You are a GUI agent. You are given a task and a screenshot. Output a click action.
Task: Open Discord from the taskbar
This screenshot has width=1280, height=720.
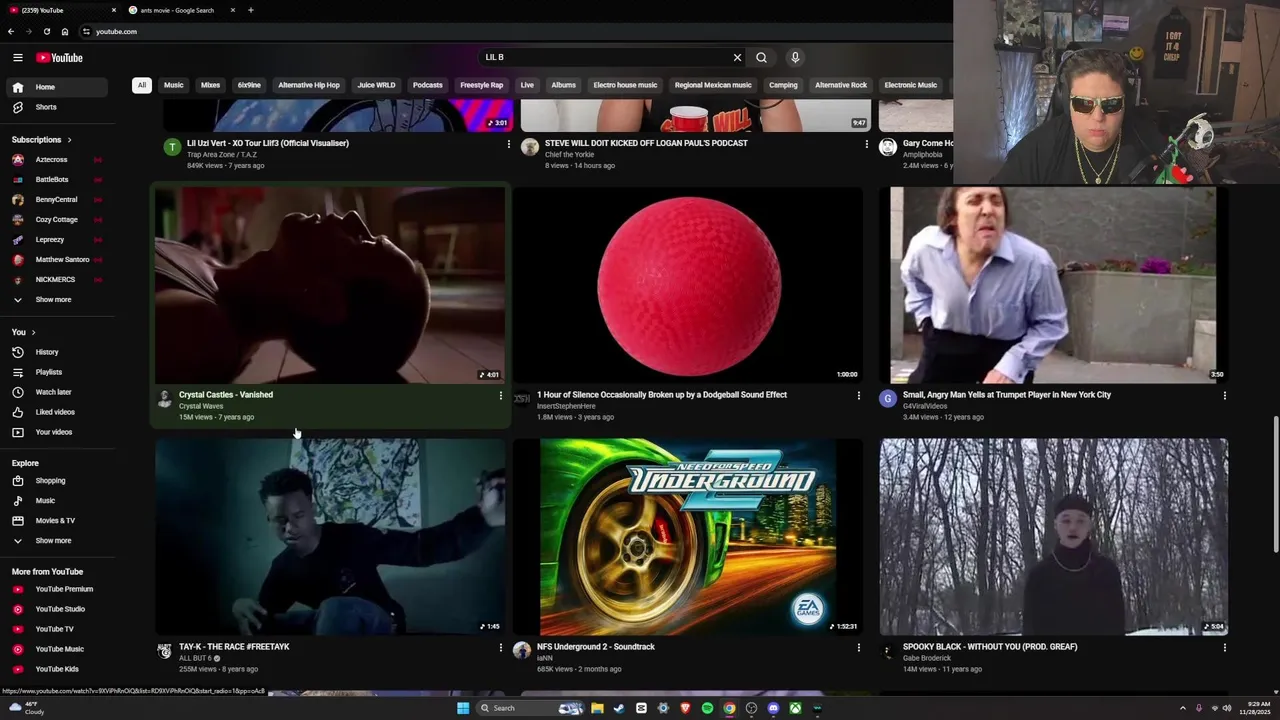click(773, 708)
